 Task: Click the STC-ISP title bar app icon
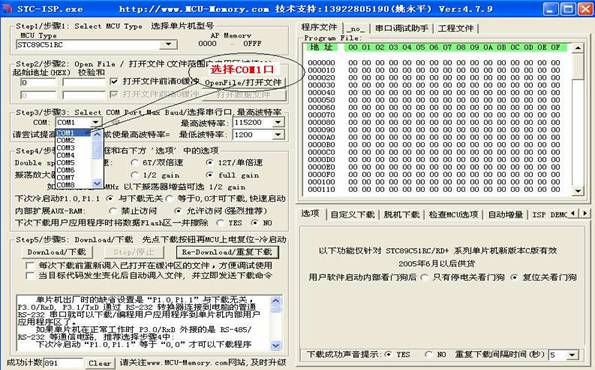(x=8, y=8)
